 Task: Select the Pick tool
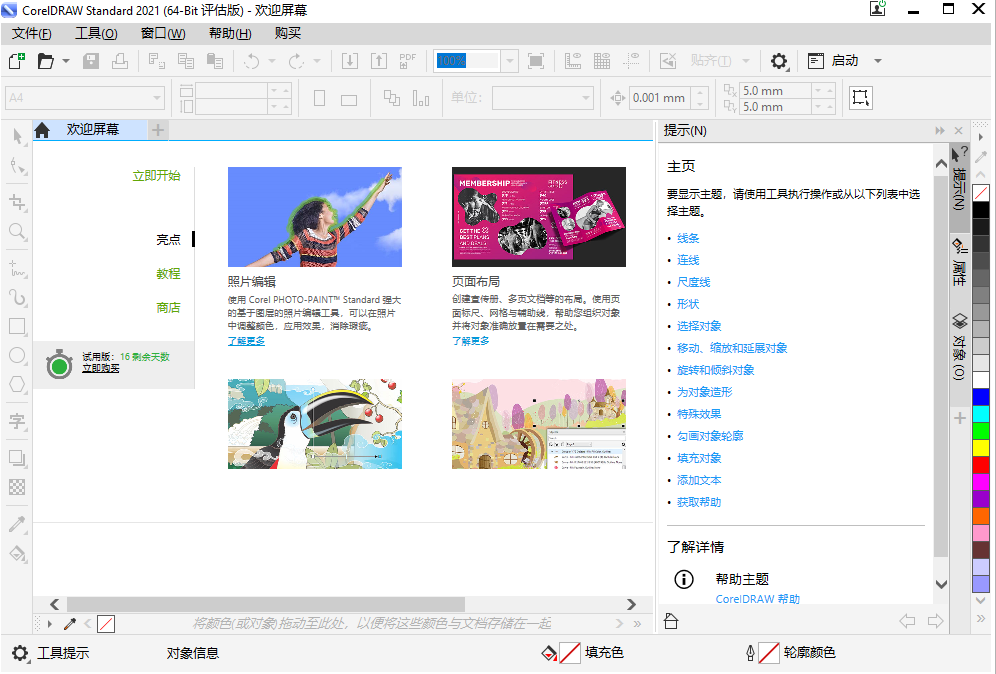(x=17, y=137)
